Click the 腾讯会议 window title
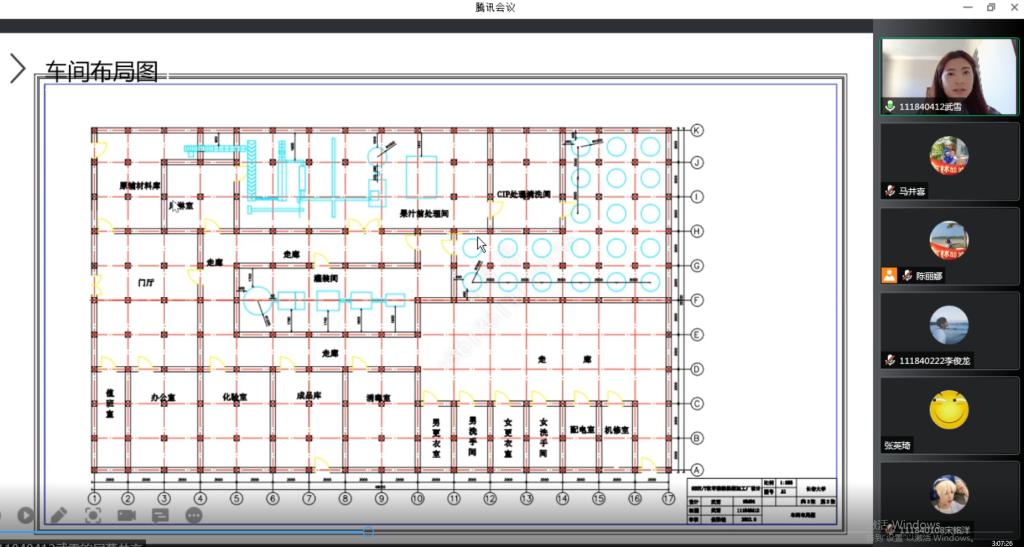Screen dimensions: 1024x547 [495, 7]
